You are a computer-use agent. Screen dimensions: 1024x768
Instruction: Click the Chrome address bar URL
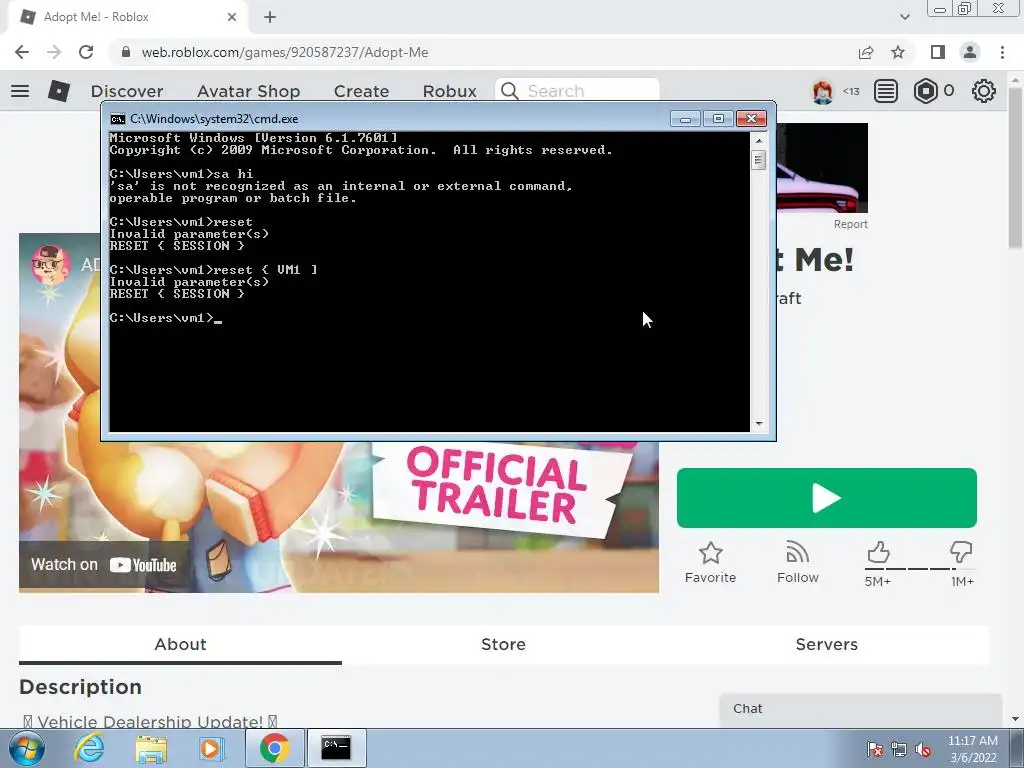[285, 52]
